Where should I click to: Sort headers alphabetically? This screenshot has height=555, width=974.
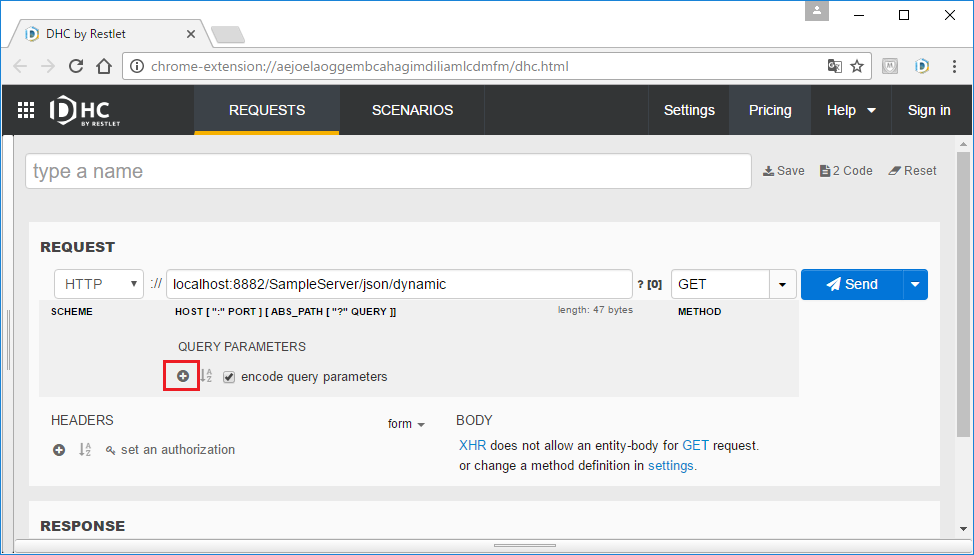click(85, 449)
